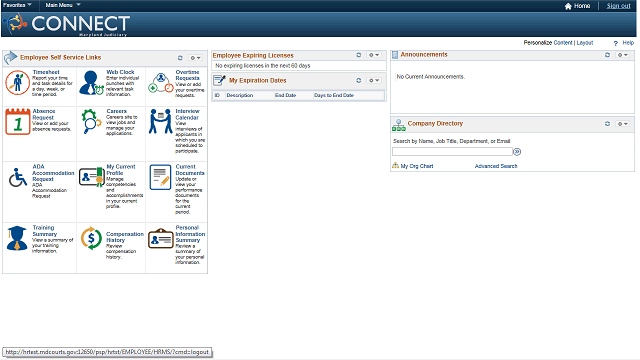Open the Timesheet icon
This screenshot has width=640, height=360.
pyautogui.click(x=17, y=83)
